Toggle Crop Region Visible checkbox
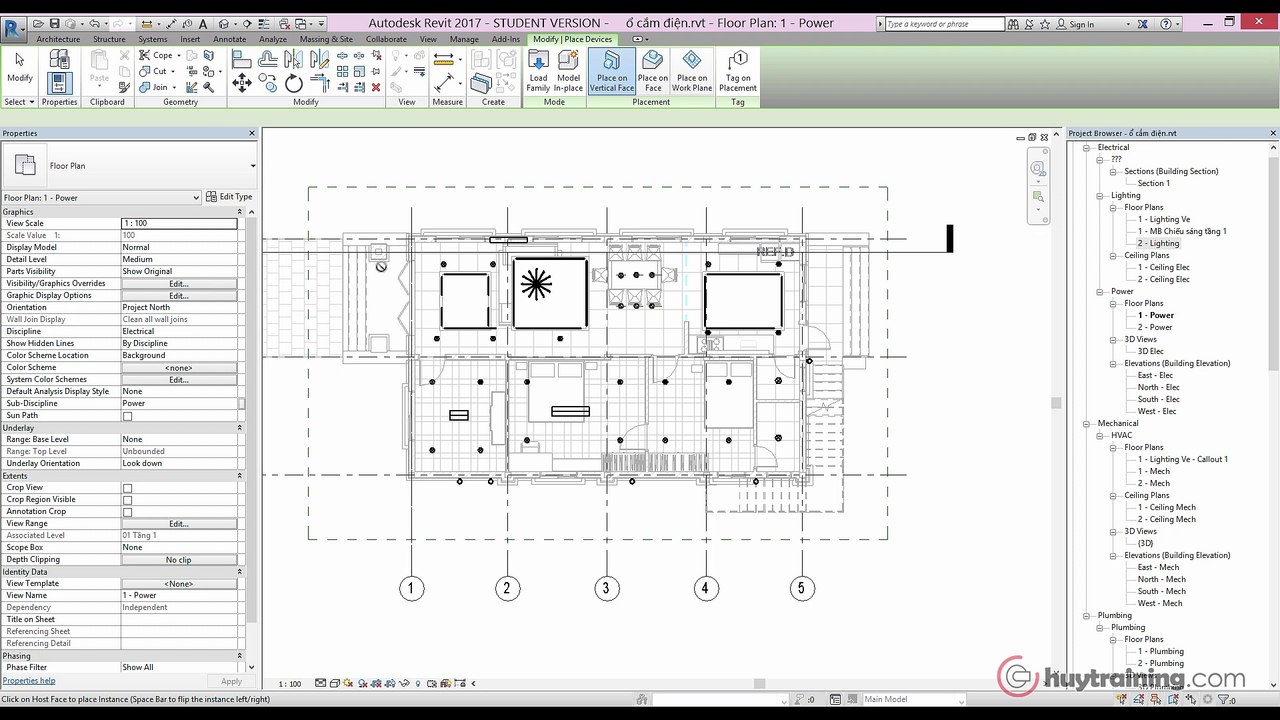1280x720 pixels. point(127,500)
